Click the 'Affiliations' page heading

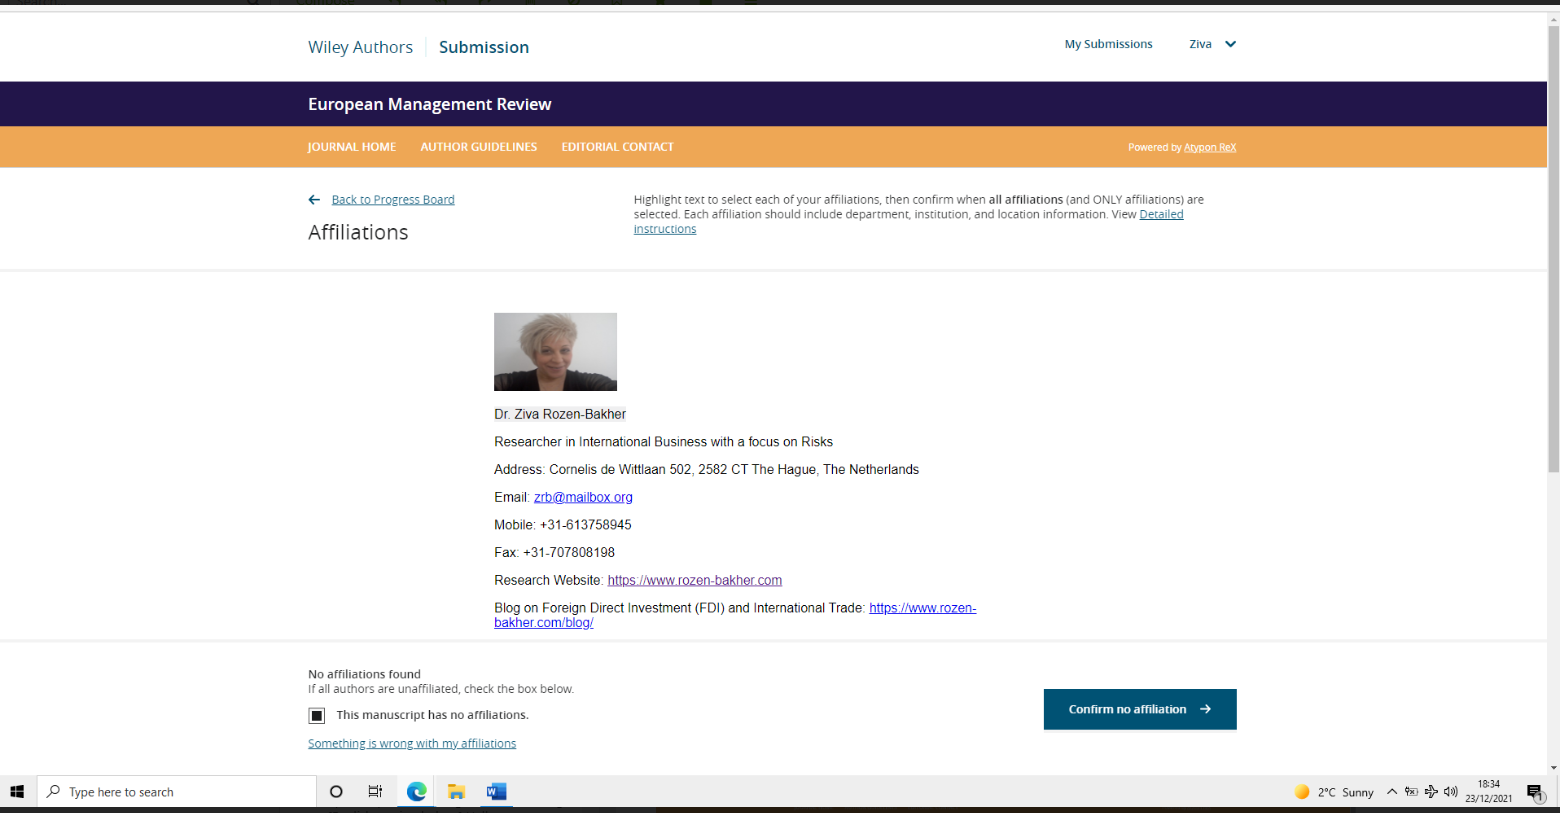pyautogui.click(x=358, y=232)
